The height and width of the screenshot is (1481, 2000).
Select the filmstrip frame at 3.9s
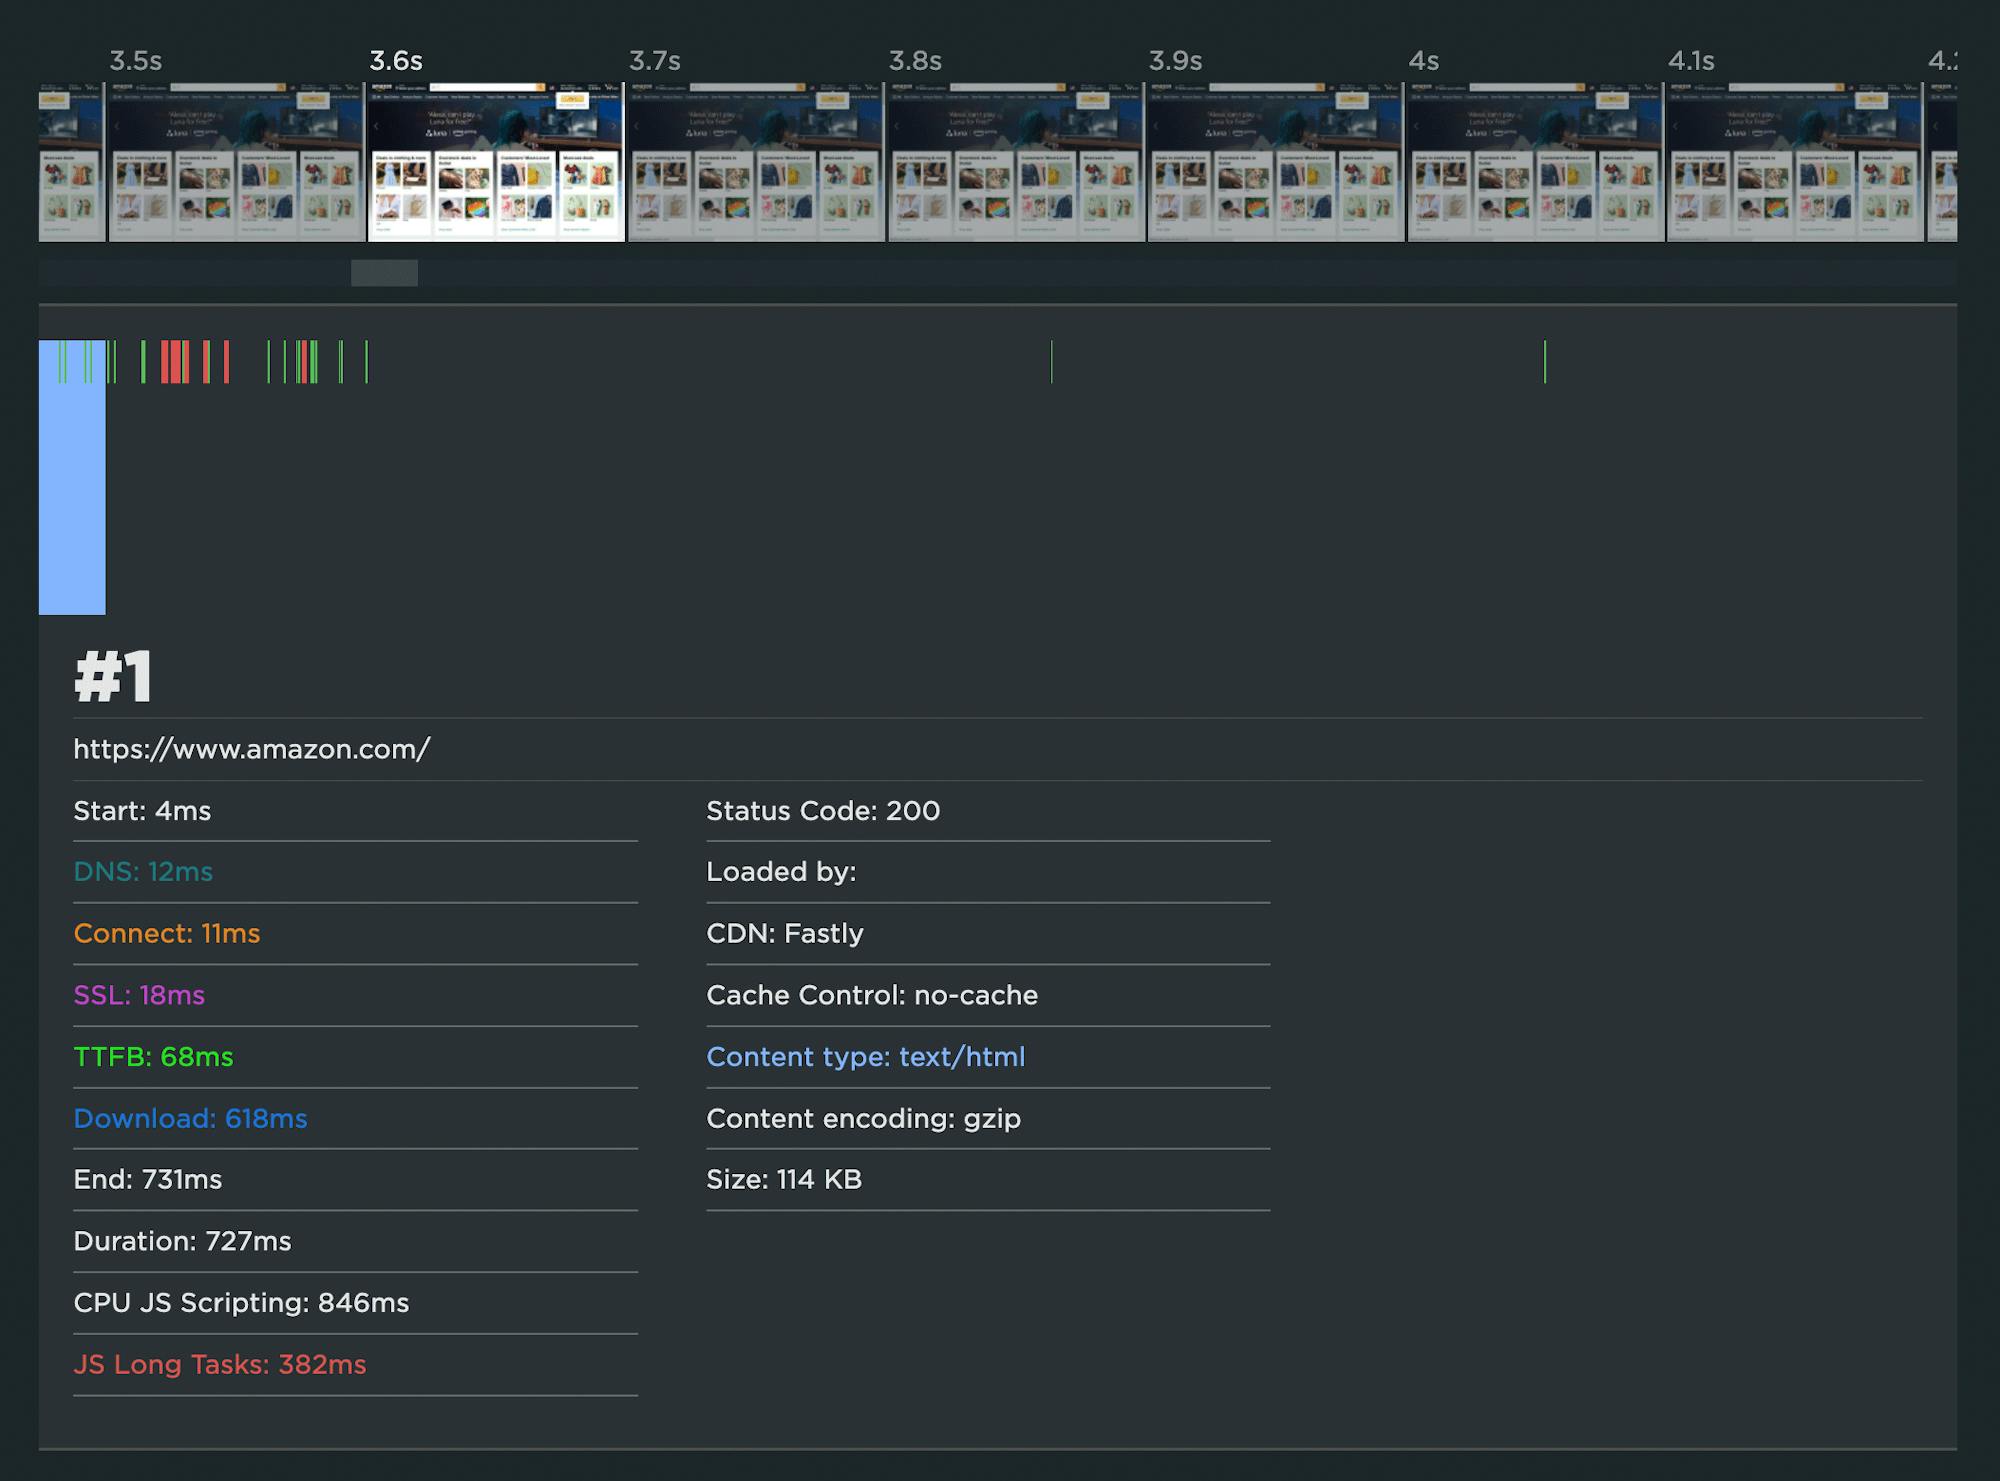pyautogui.click(x=1276, y=162)
